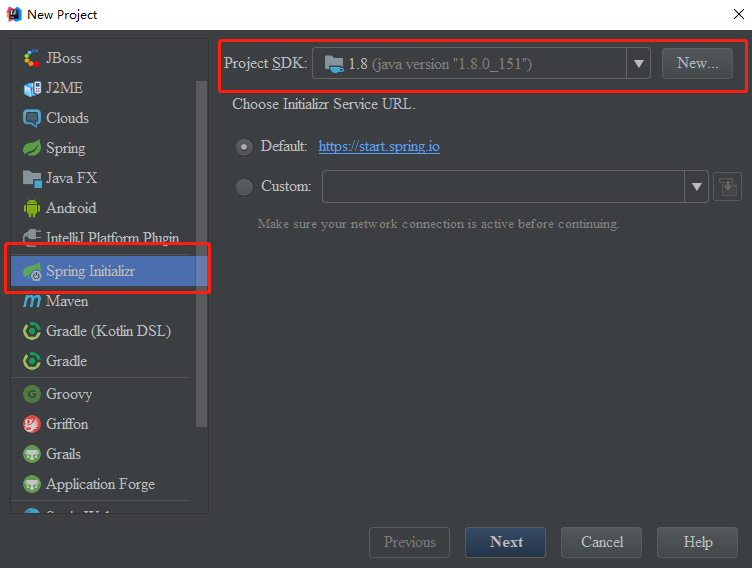
Task: Pick Clouds from project list
Action: 104,118
